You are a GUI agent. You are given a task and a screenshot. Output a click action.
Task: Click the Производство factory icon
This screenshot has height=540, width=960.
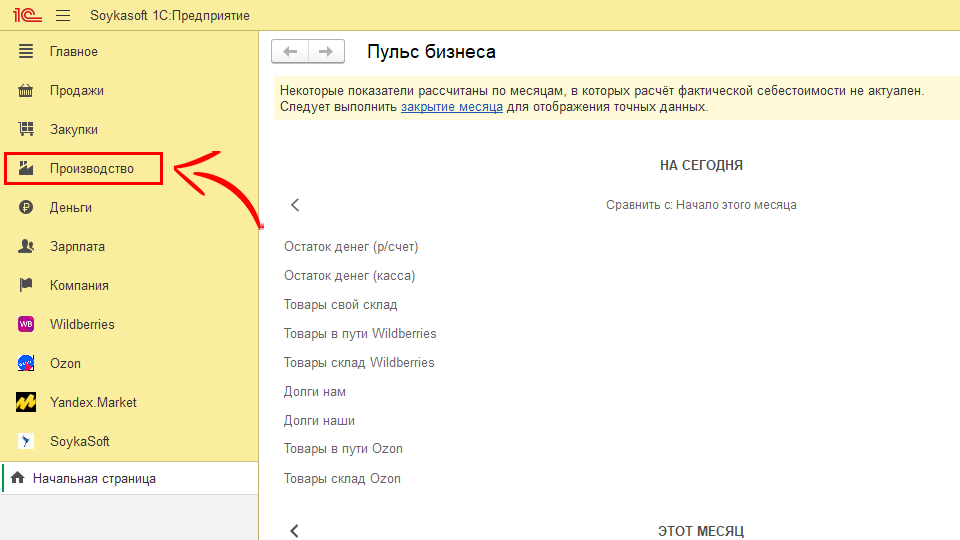pos(27,168)
